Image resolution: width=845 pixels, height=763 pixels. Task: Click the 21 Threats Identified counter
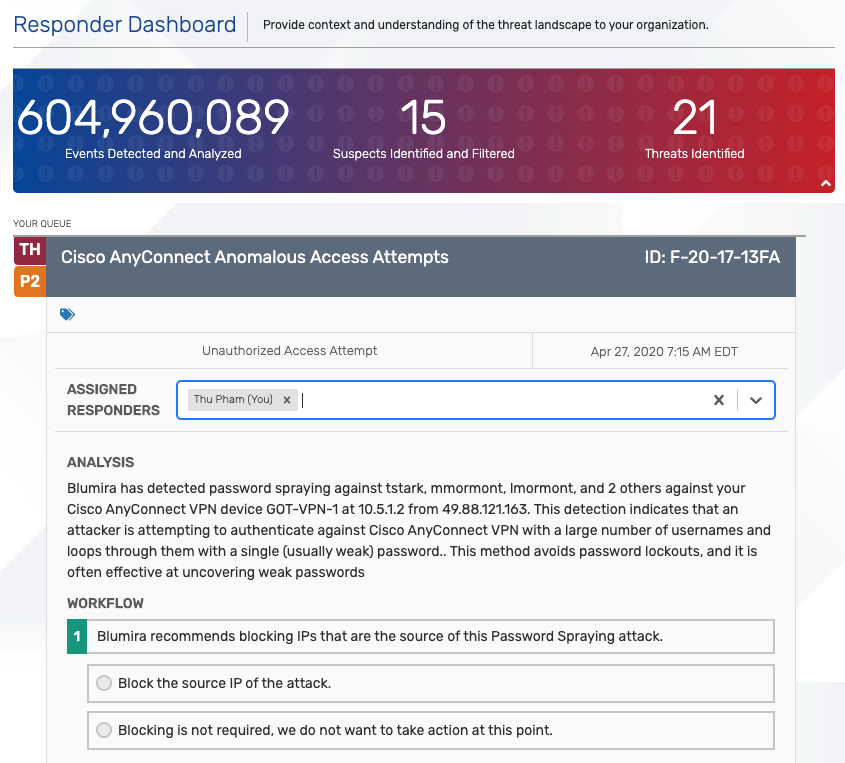click(694, 129)
